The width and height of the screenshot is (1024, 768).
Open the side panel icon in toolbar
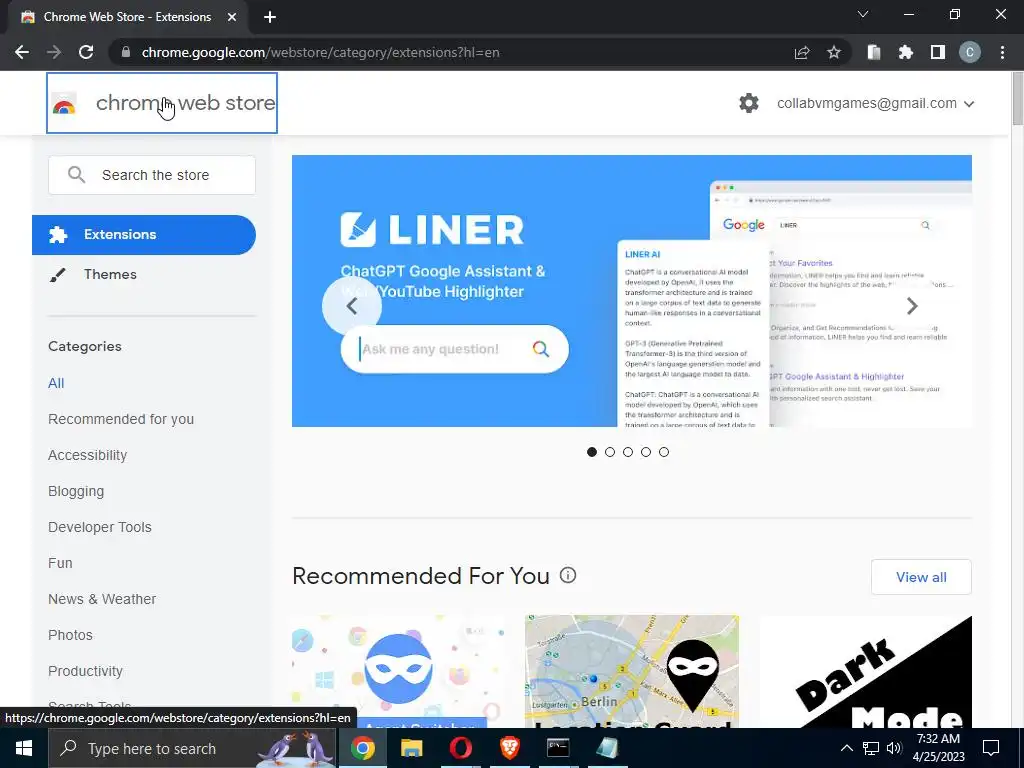[938, 52]
